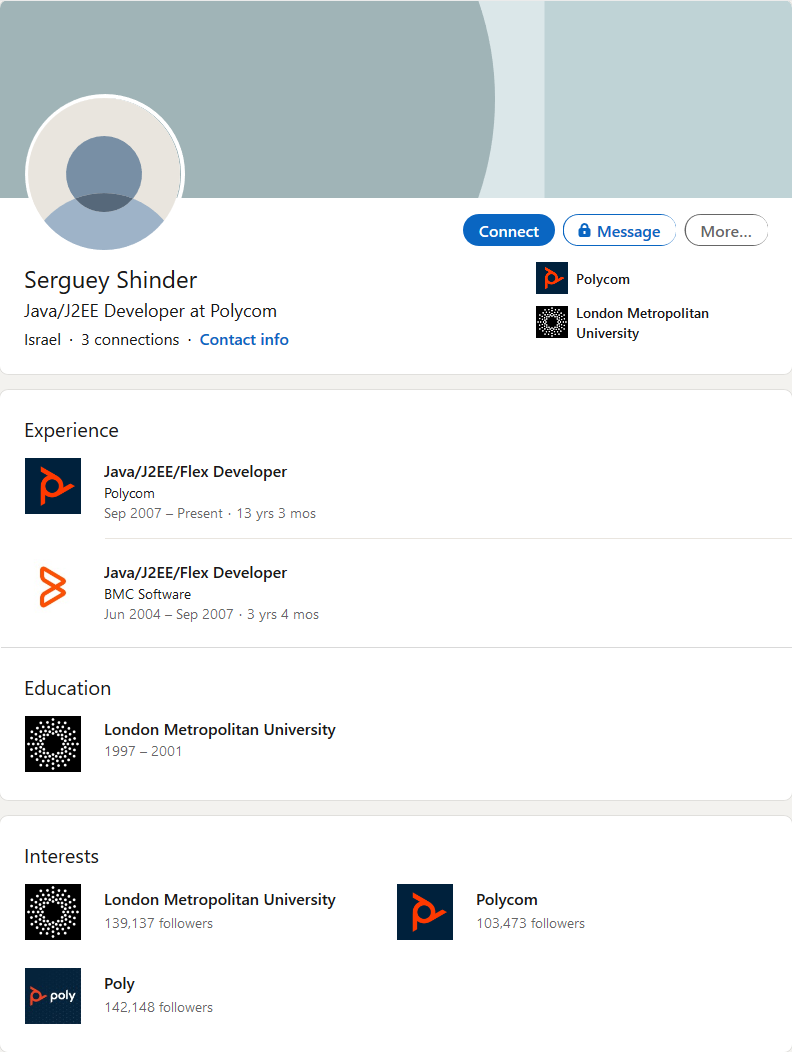Click the BMC Software logo icon
The image size is (792, 1052).
pyautogui.click(x=52, y=587)
